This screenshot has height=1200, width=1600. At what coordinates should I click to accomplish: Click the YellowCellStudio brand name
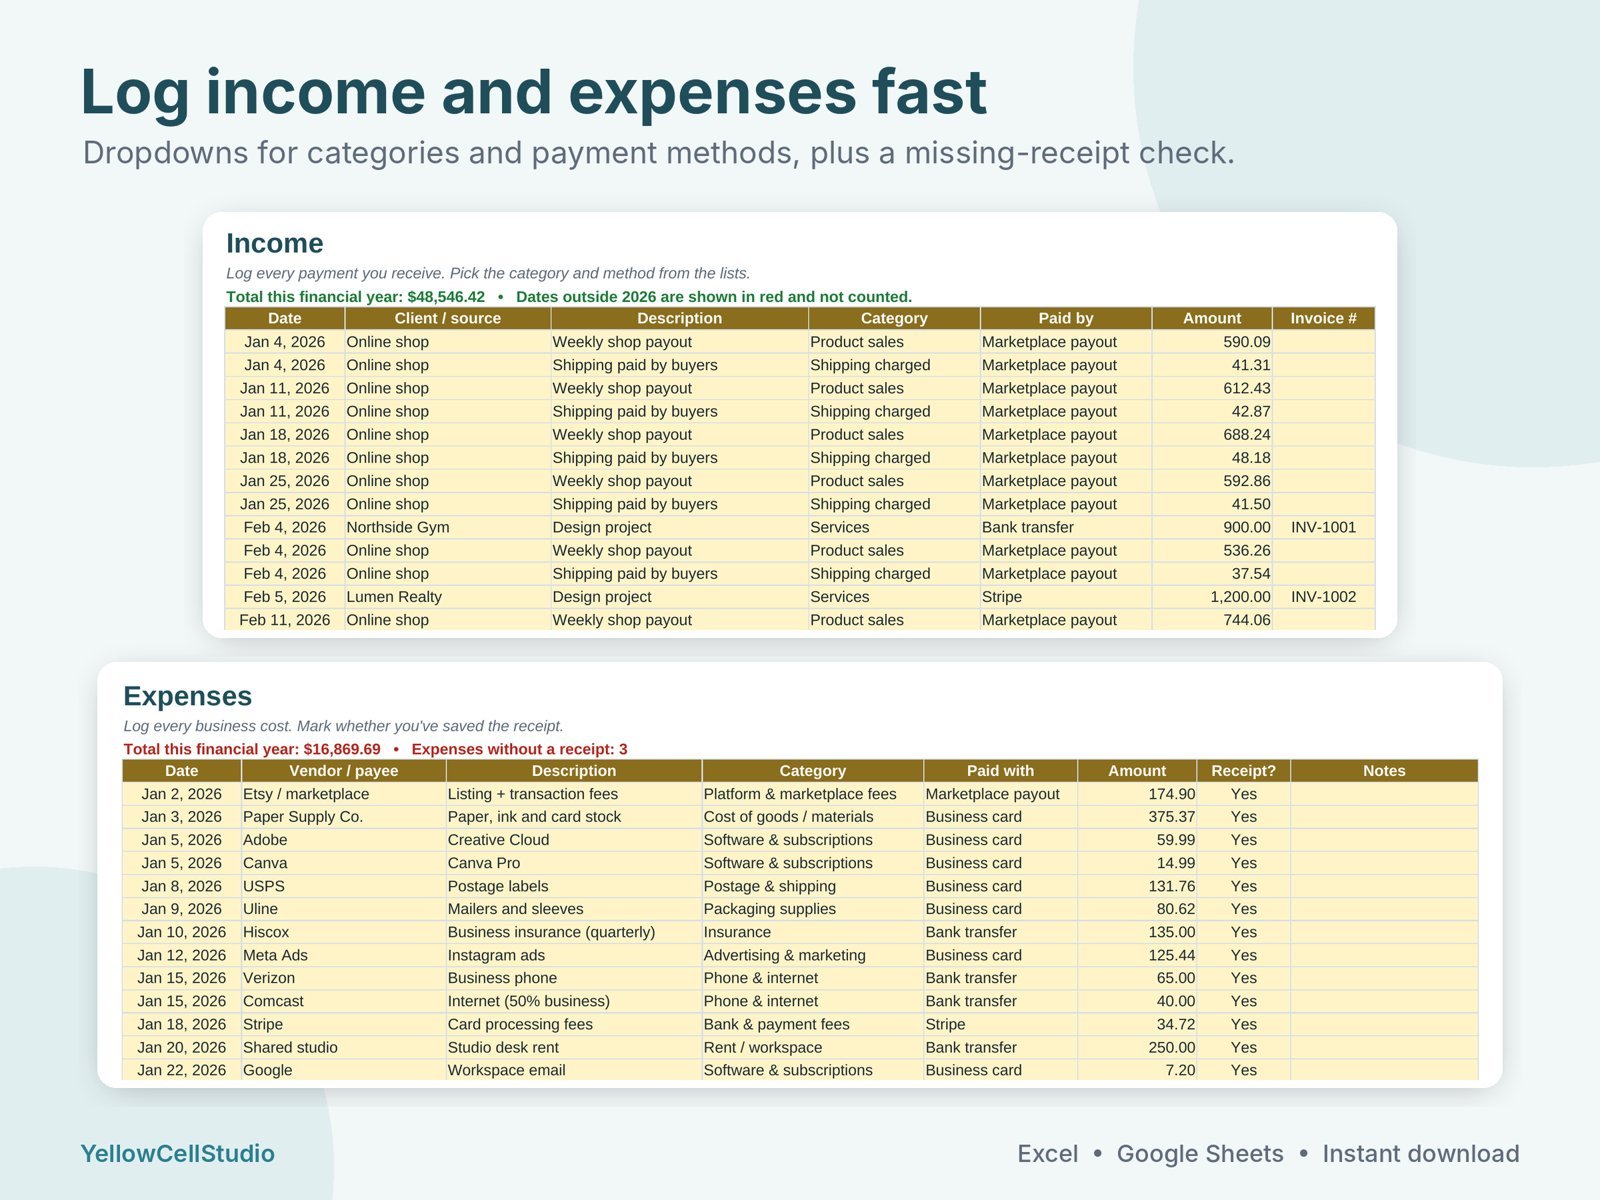[x=177, y=1153]
